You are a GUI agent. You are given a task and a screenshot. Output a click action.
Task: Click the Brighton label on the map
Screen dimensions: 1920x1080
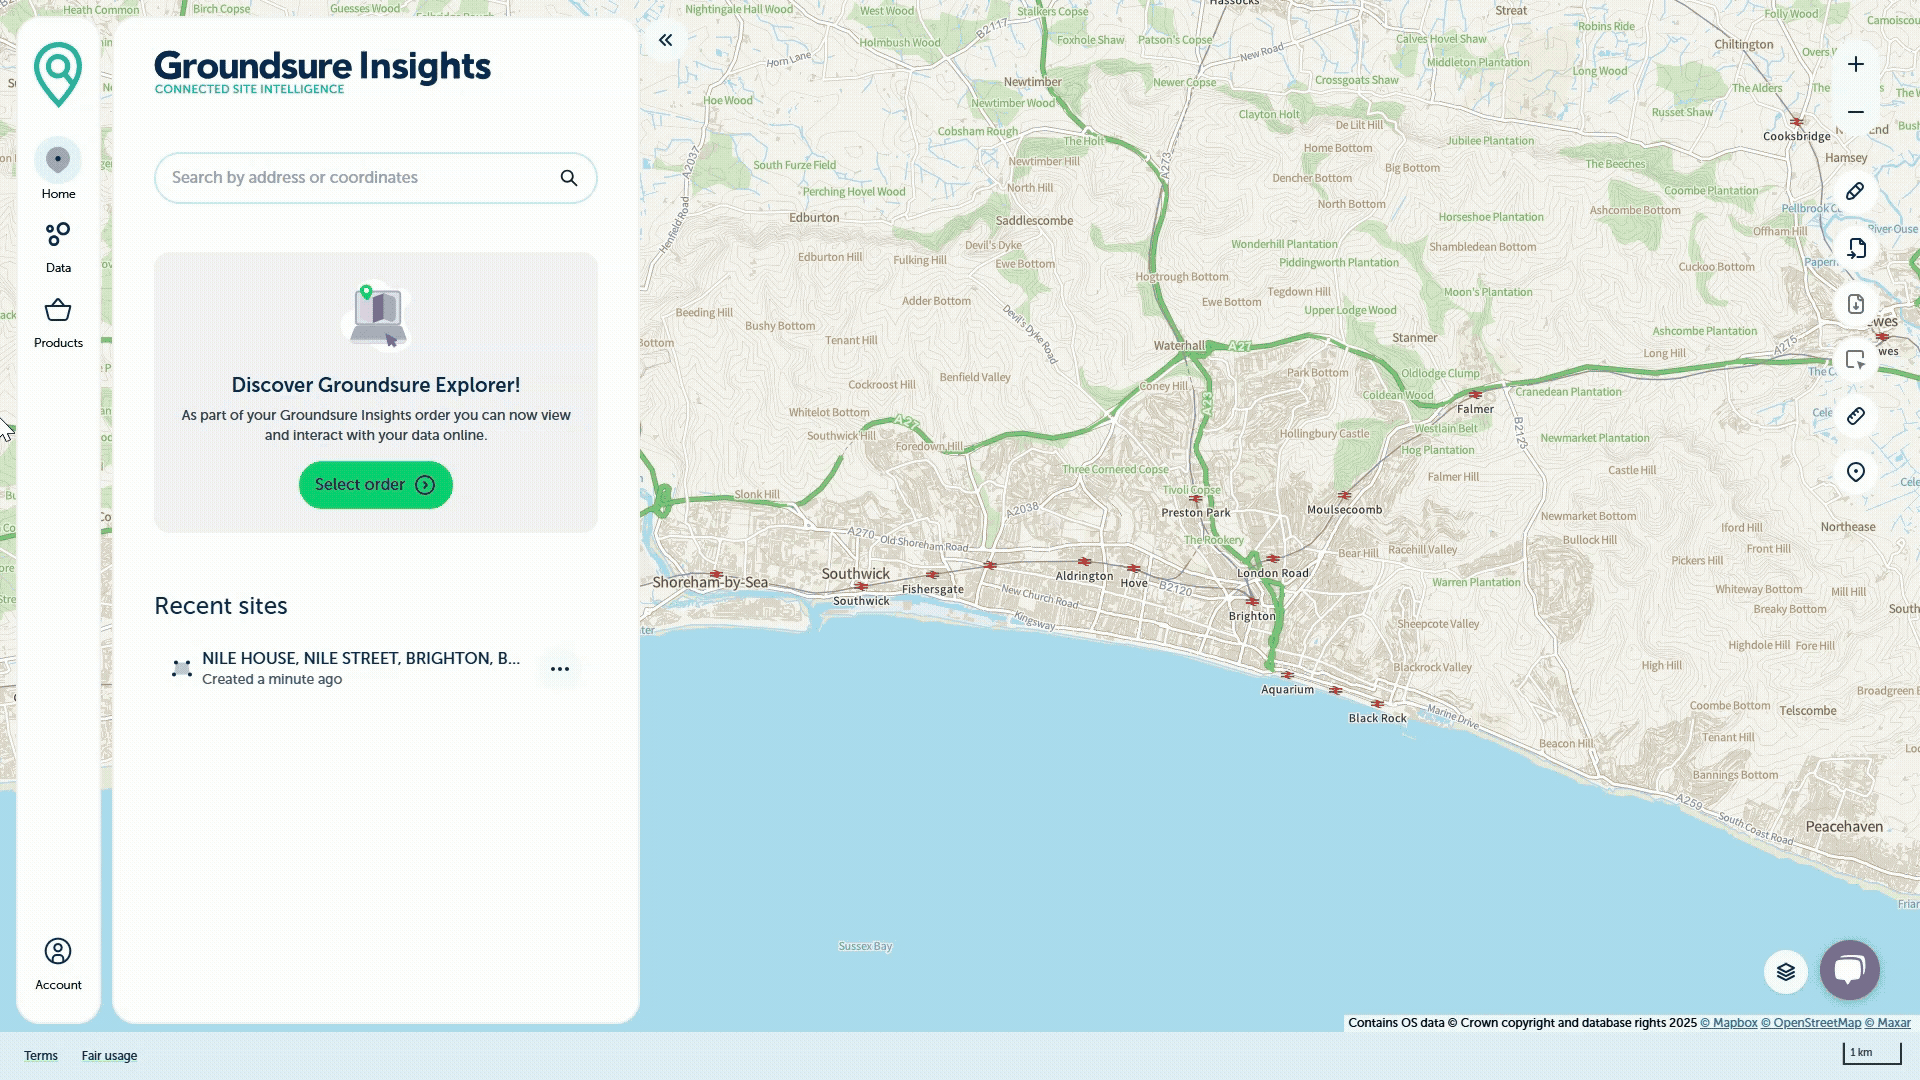click(x=1252, y=616)
